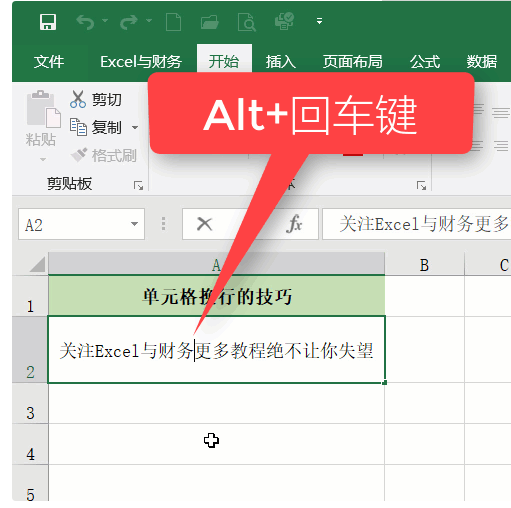Expand the Name Box dropdown arrow

tap(134, 224)
